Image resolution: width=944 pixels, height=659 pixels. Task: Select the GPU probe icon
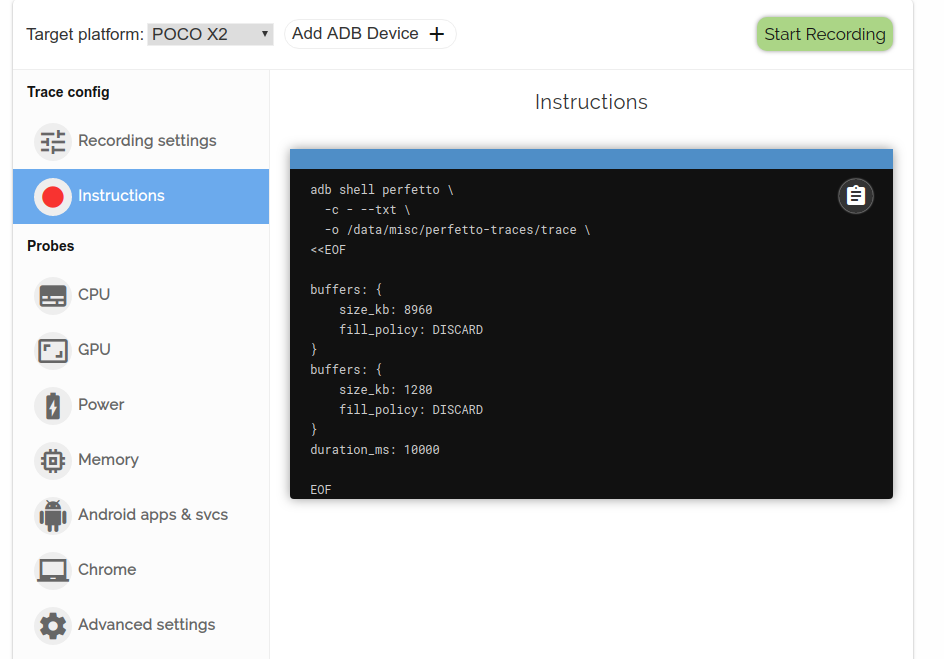click(52, 349)
